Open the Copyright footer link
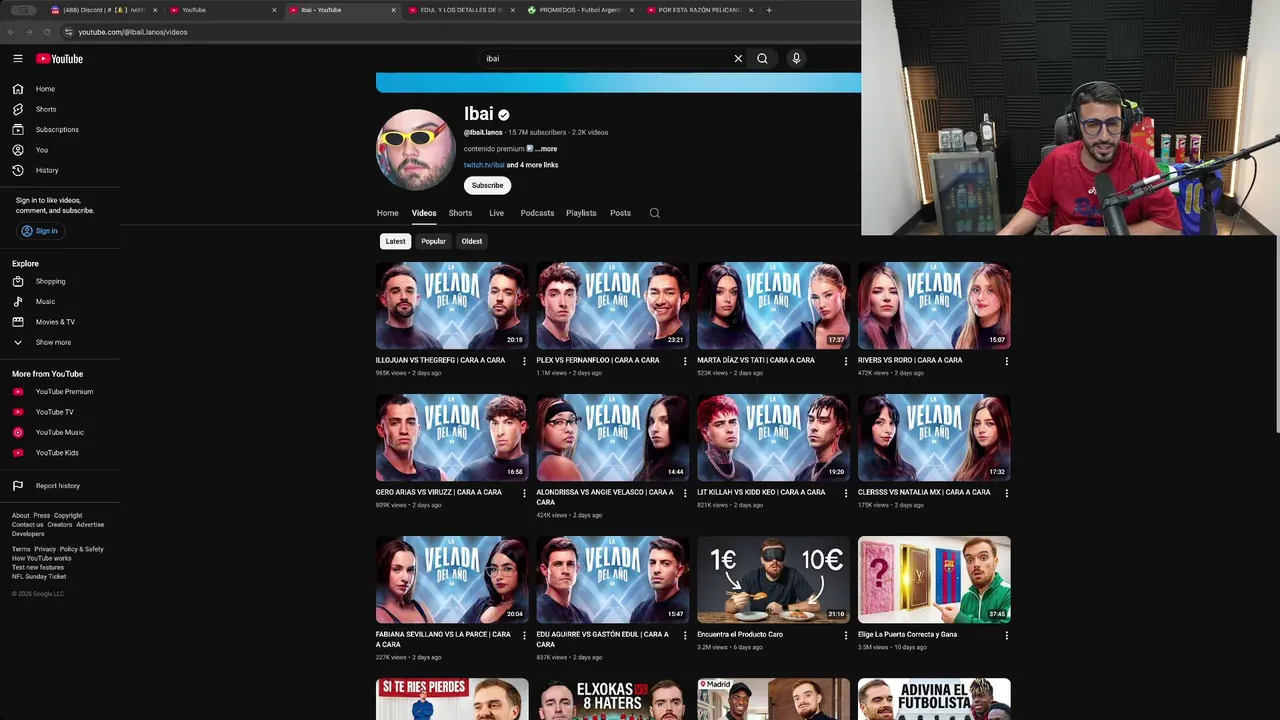Image resolution: width=1280 pixels, height=720 pixels. 68,516
